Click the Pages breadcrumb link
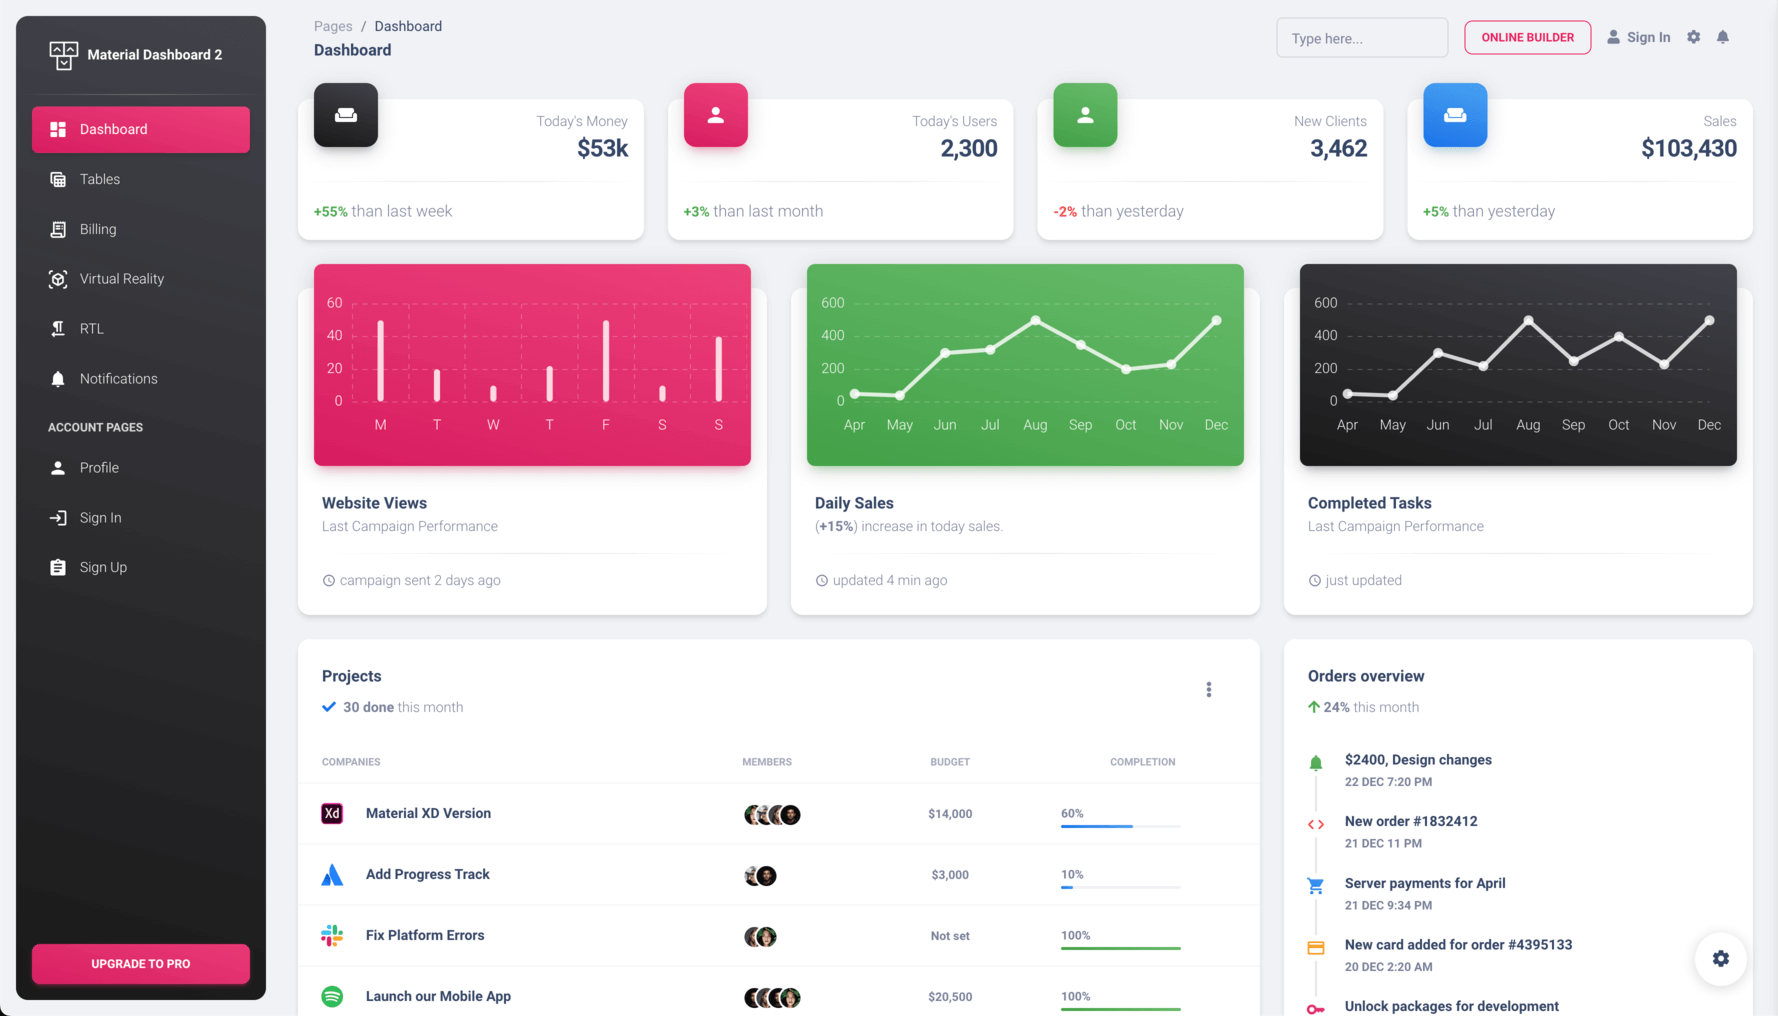 pyautogui.click(x=333, y=26)
